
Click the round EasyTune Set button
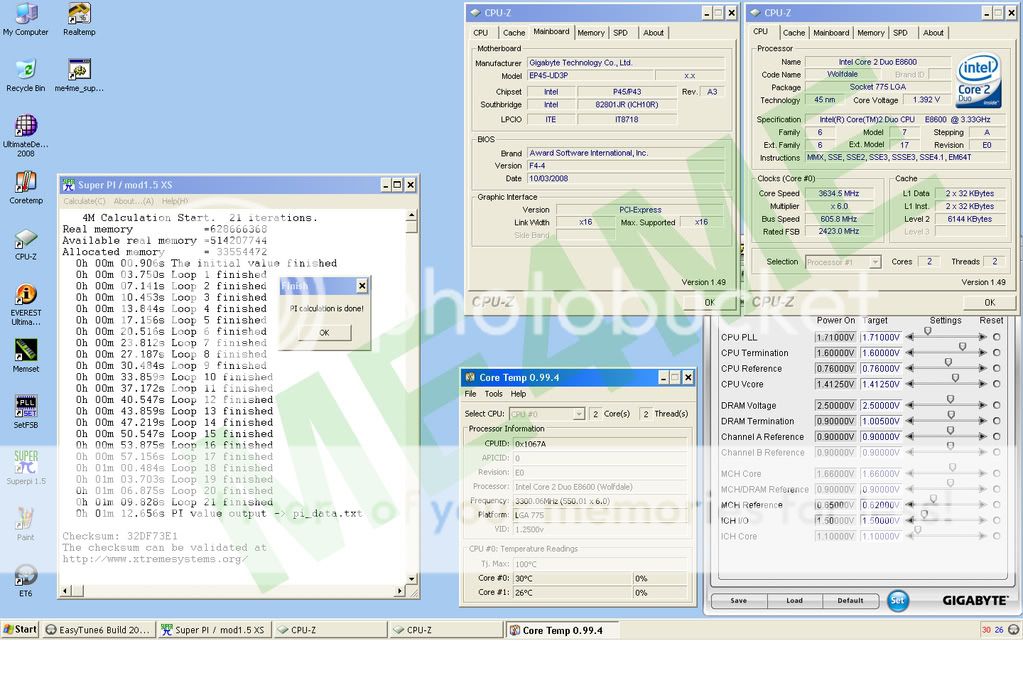tap(898, 601)
